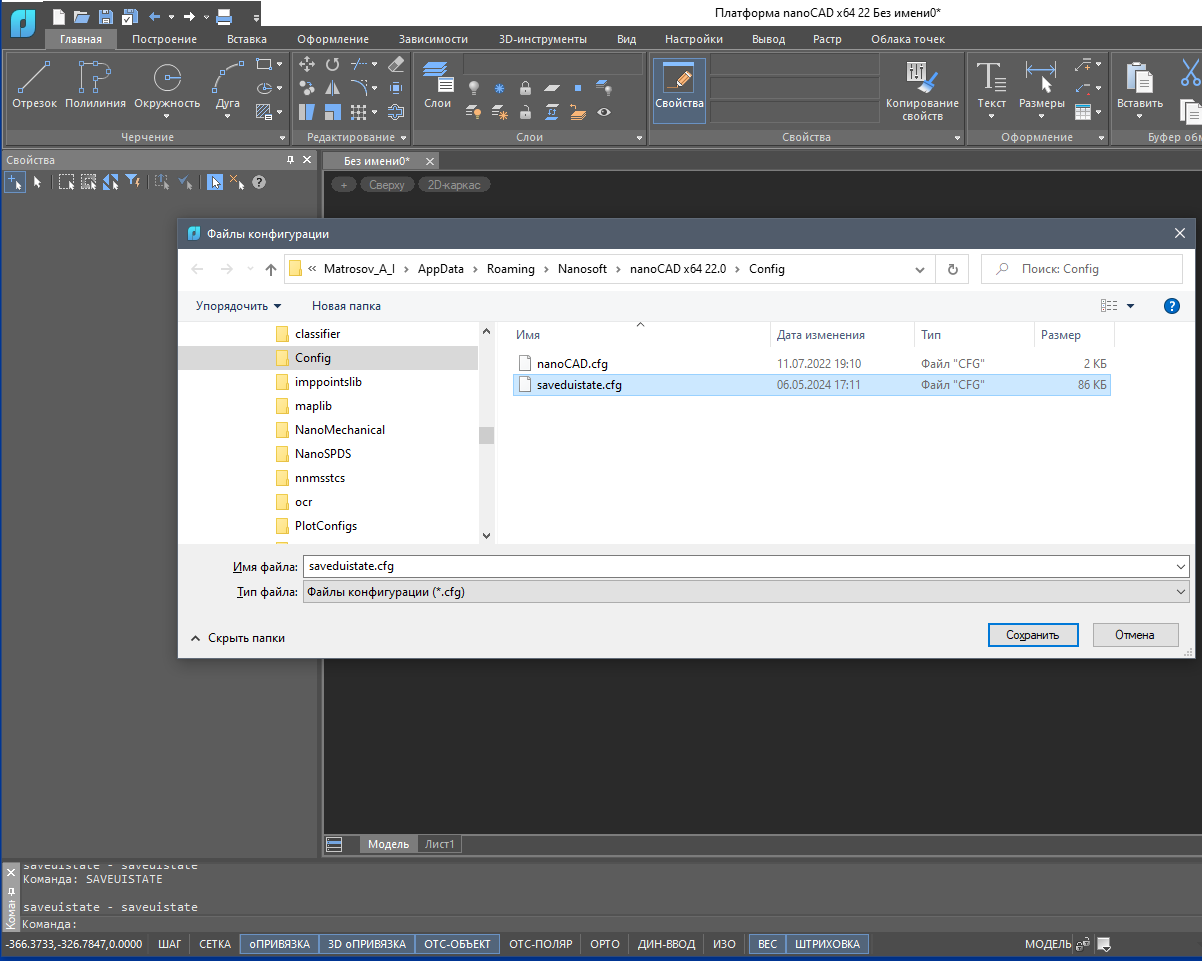Toggle ОТС-ОБЪЕКТ tracking
Viewport: 1202px width, 961px height.
(457, 944)
